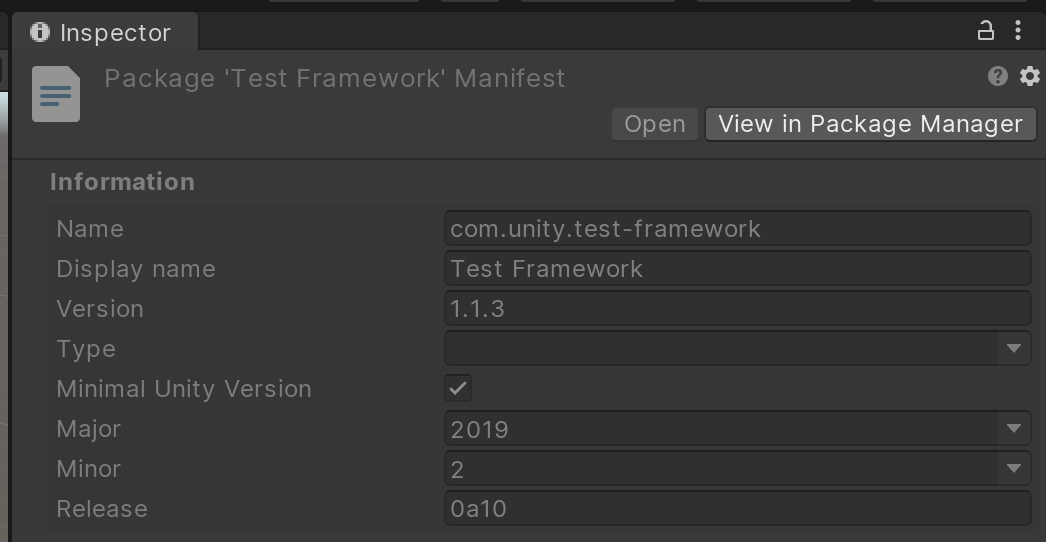This screenshot has height=542, width=1046.
Task: Click the package manifest document icon
Action: pyautogui.click(x=56, y=94)
